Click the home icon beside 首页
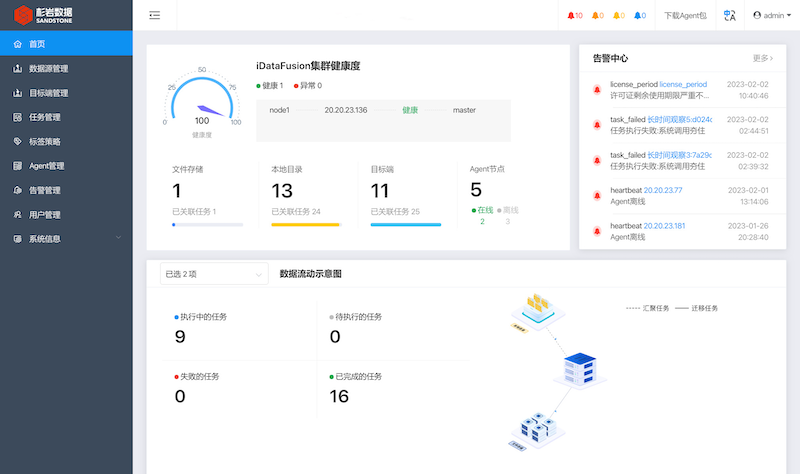Image resolution: width=800 pixels, height=474 pixels. (18, 44)
